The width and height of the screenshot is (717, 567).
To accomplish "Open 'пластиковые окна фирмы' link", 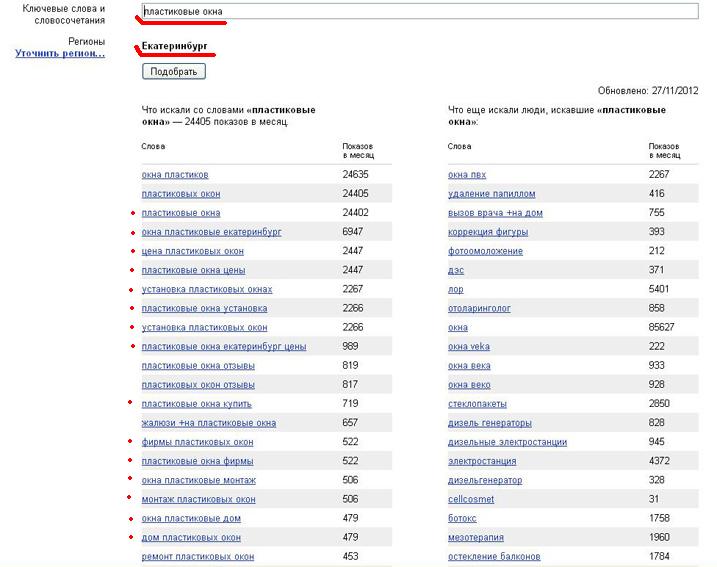I will (x=197, y=461).
